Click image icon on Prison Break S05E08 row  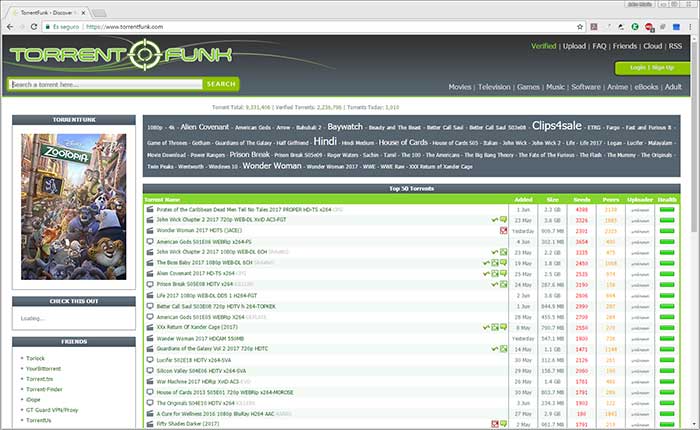click(503, 284)
